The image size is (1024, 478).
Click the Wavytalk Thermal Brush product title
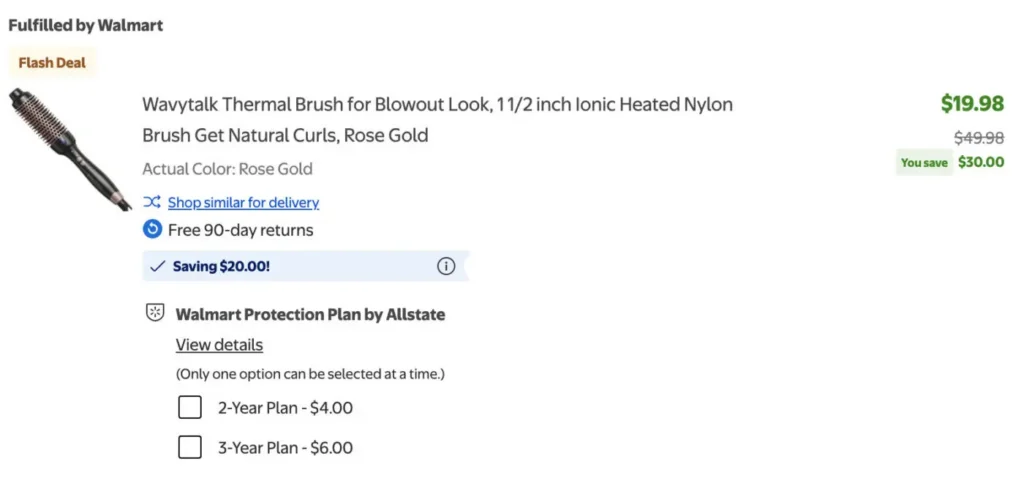tap(438, 120)
